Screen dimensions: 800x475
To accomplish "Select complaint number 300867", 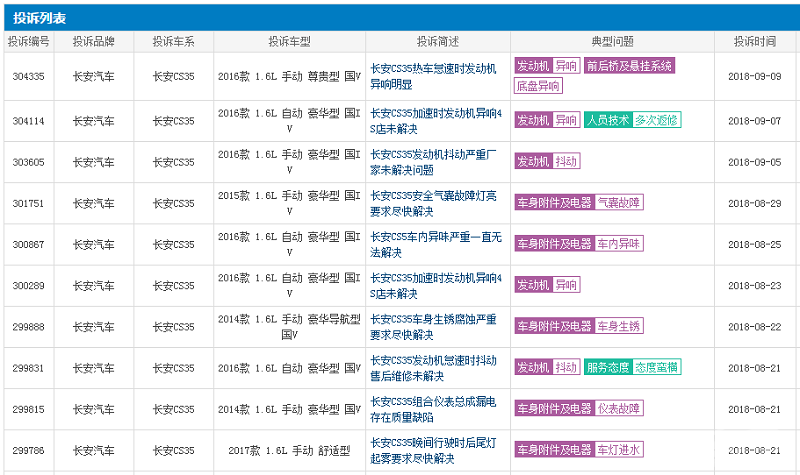I will click(29, 245).
